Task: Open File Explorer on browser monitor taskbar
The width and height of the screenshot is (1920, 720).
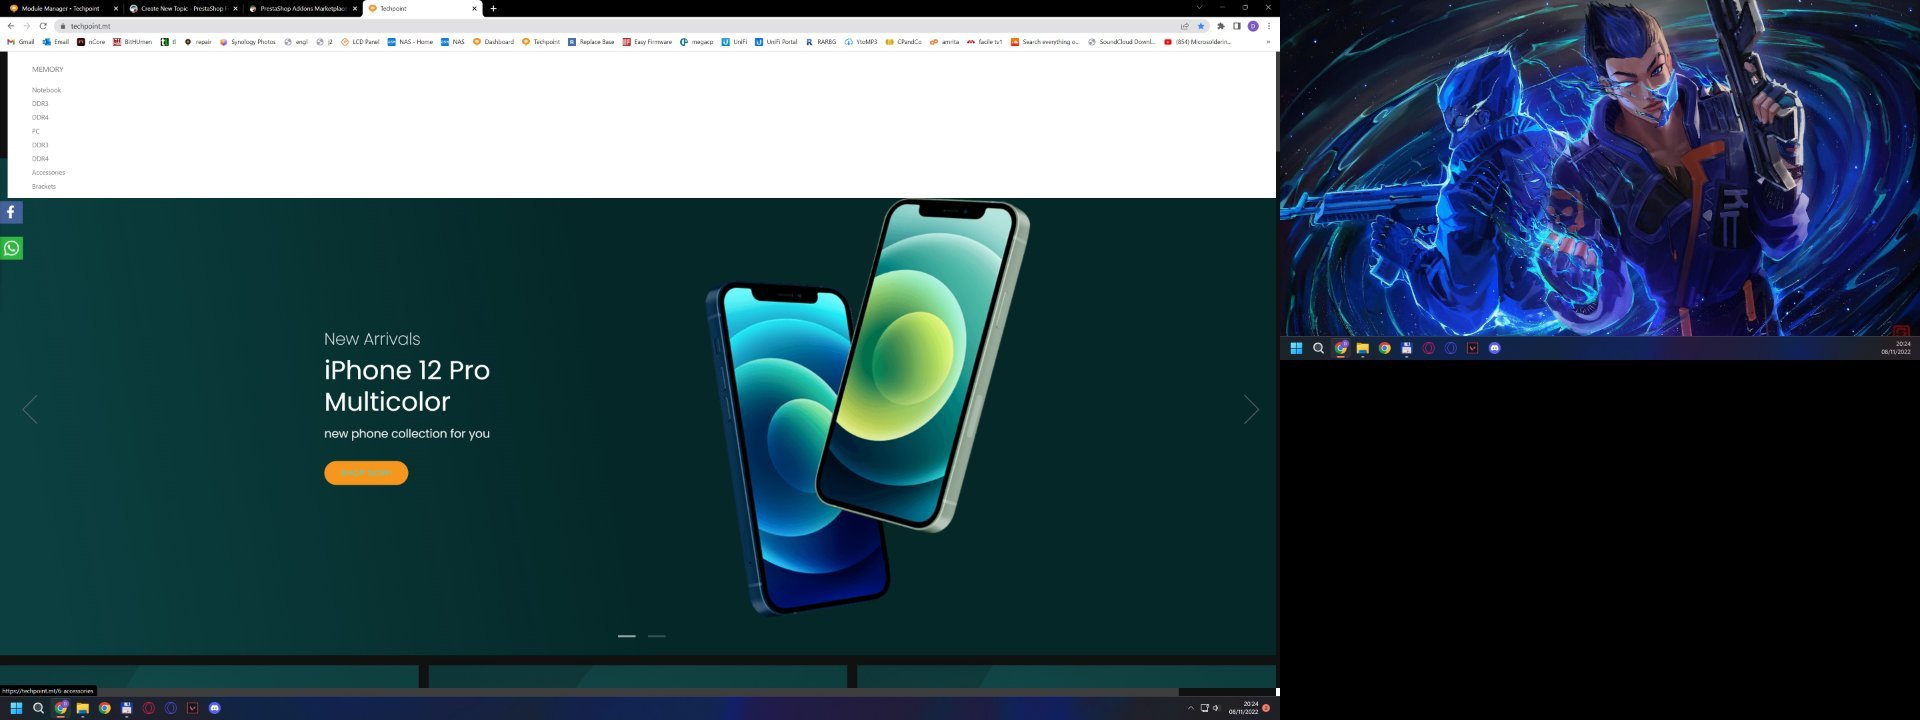Action: [x=82, y=708]
